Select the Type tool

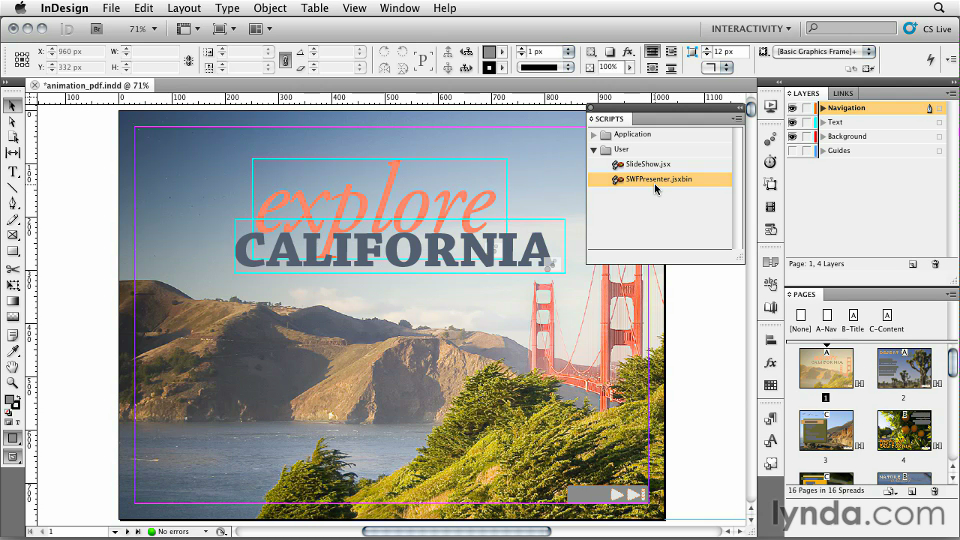12,172
